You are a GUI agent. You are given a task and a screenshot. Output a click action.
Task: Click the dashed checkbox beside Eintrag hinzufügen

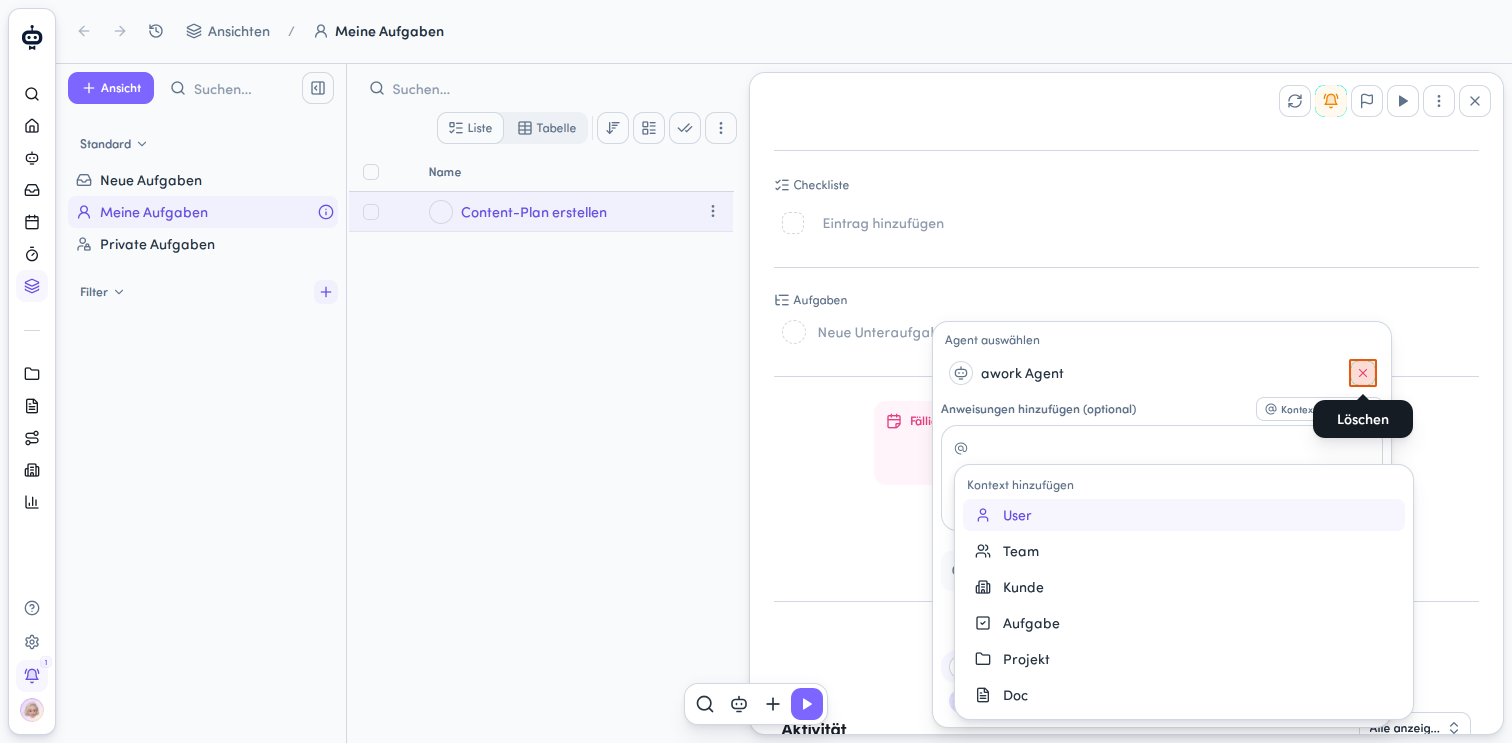coord(793,223)
